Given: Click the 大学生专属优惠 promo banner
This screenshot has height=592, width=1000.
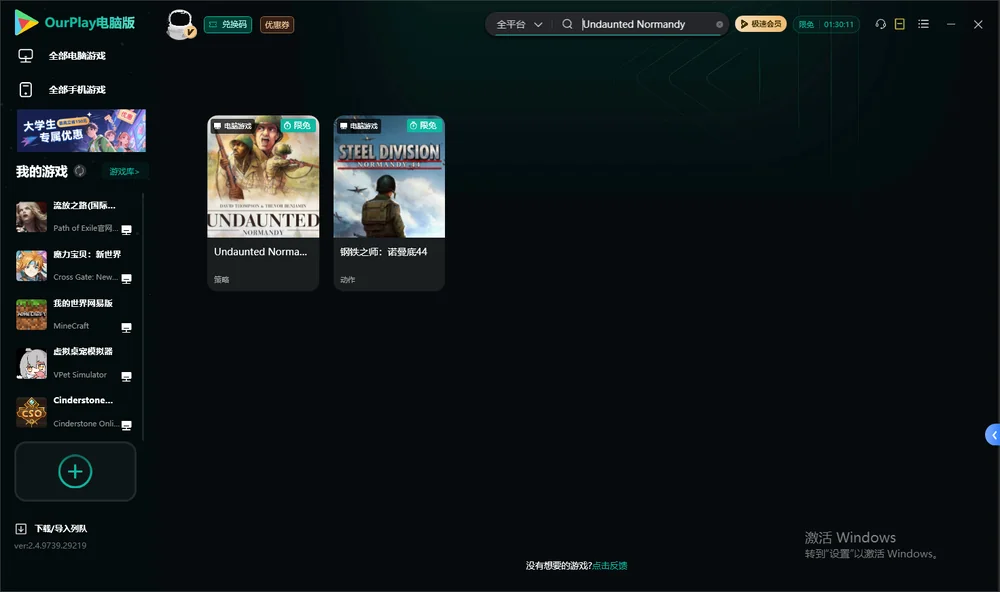Looking at the screenshot, I should tap(81, 131).
